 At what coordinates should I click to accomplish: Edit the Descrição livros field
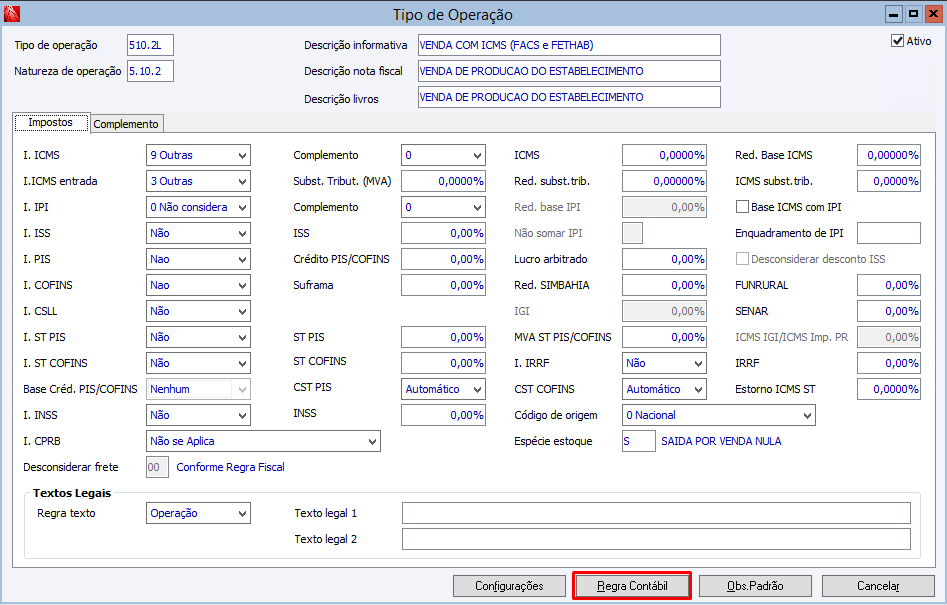(x=569, y=97)
